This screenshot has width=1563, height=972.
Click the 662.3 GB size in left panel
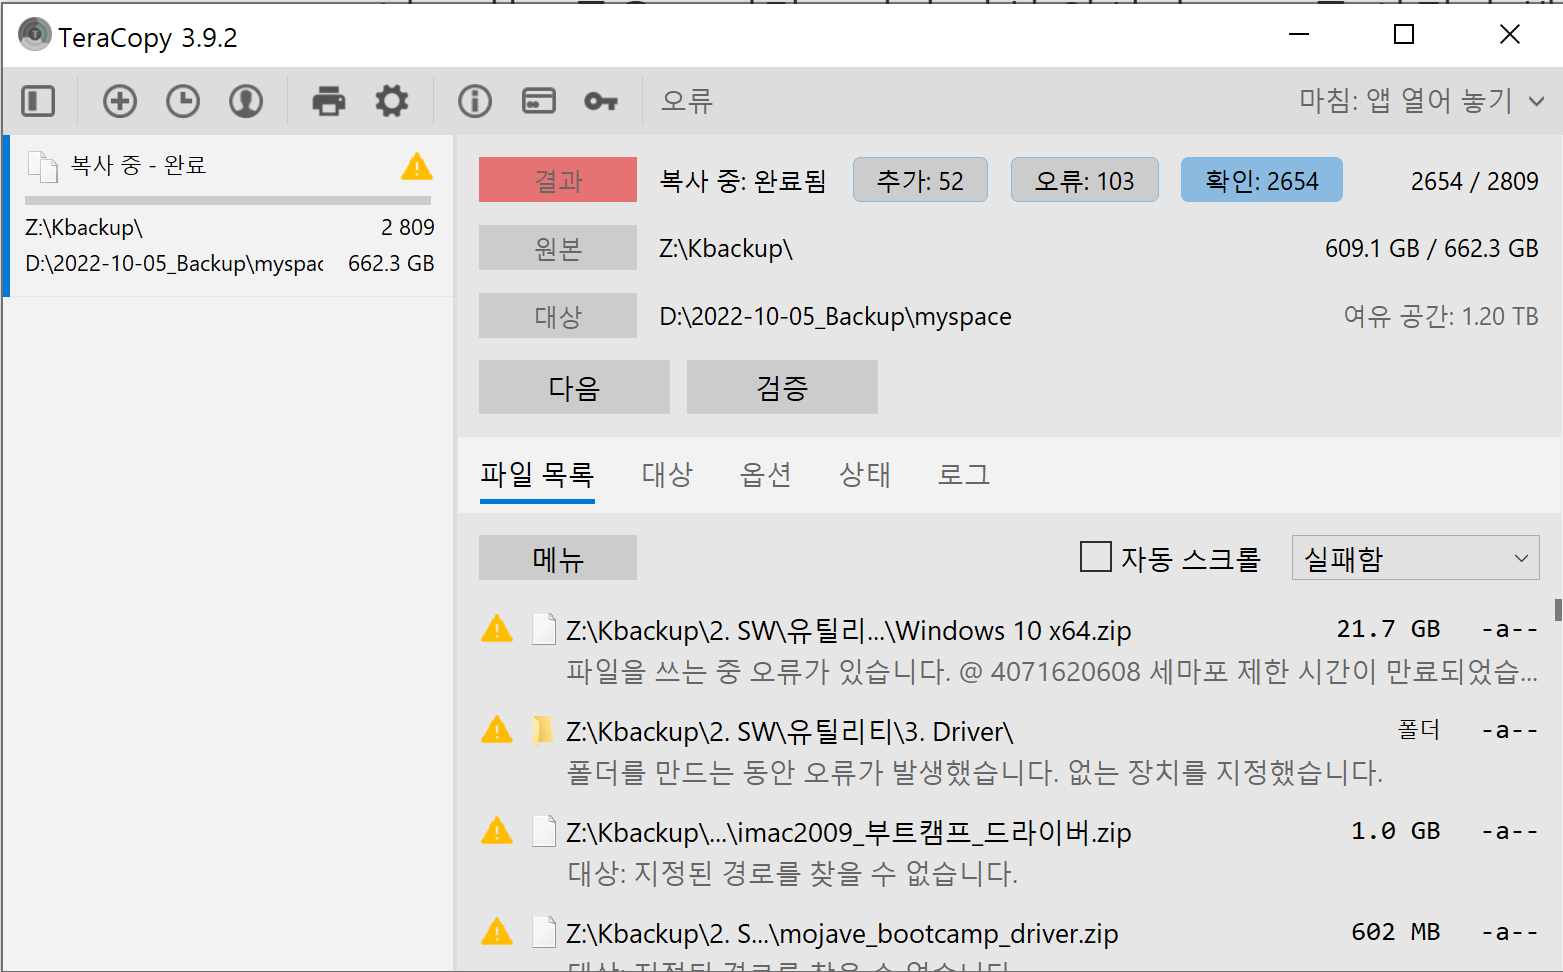tap(391, 264)
